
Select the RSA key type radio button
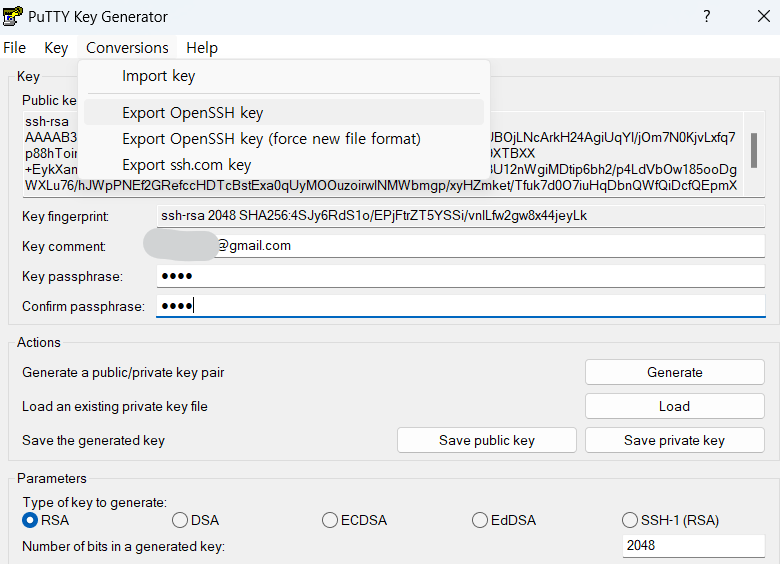coord(30,520)
